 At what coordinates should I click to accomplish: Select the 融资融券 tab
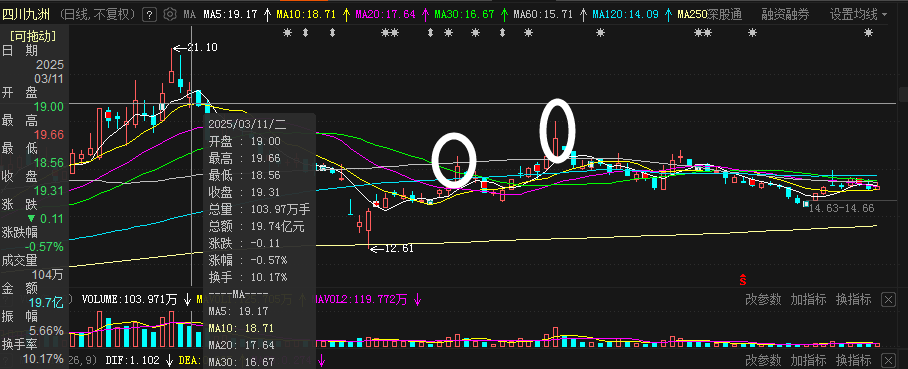(785, 14)
